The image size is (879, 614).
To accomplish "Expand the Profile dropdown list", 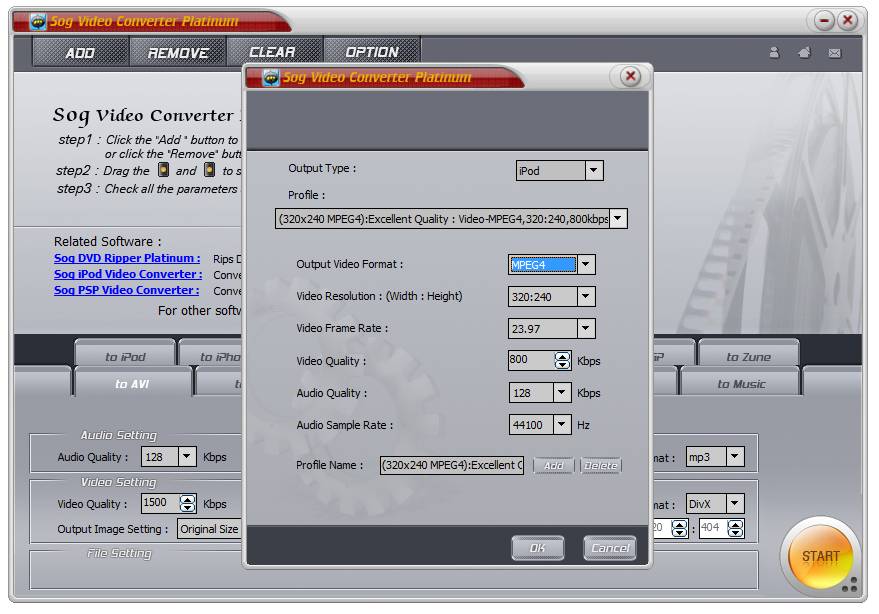I will tap(618, 219).
